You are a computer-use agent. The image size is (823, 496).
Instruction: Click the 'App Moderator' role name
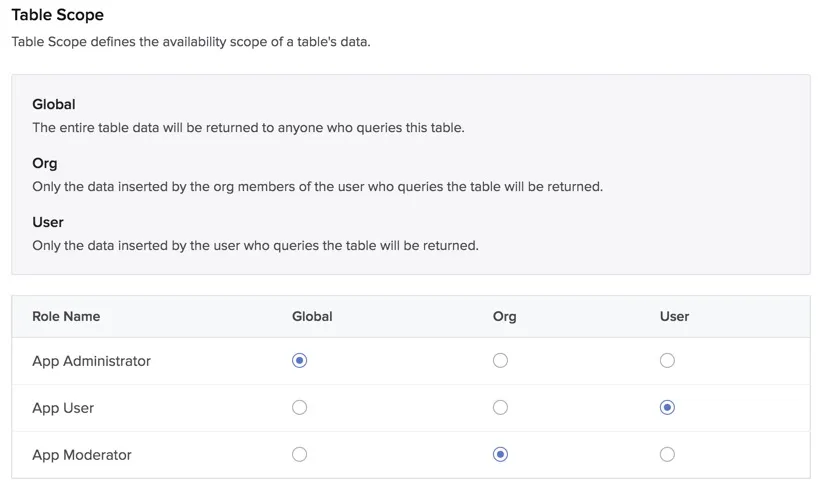tap(82, 455)
